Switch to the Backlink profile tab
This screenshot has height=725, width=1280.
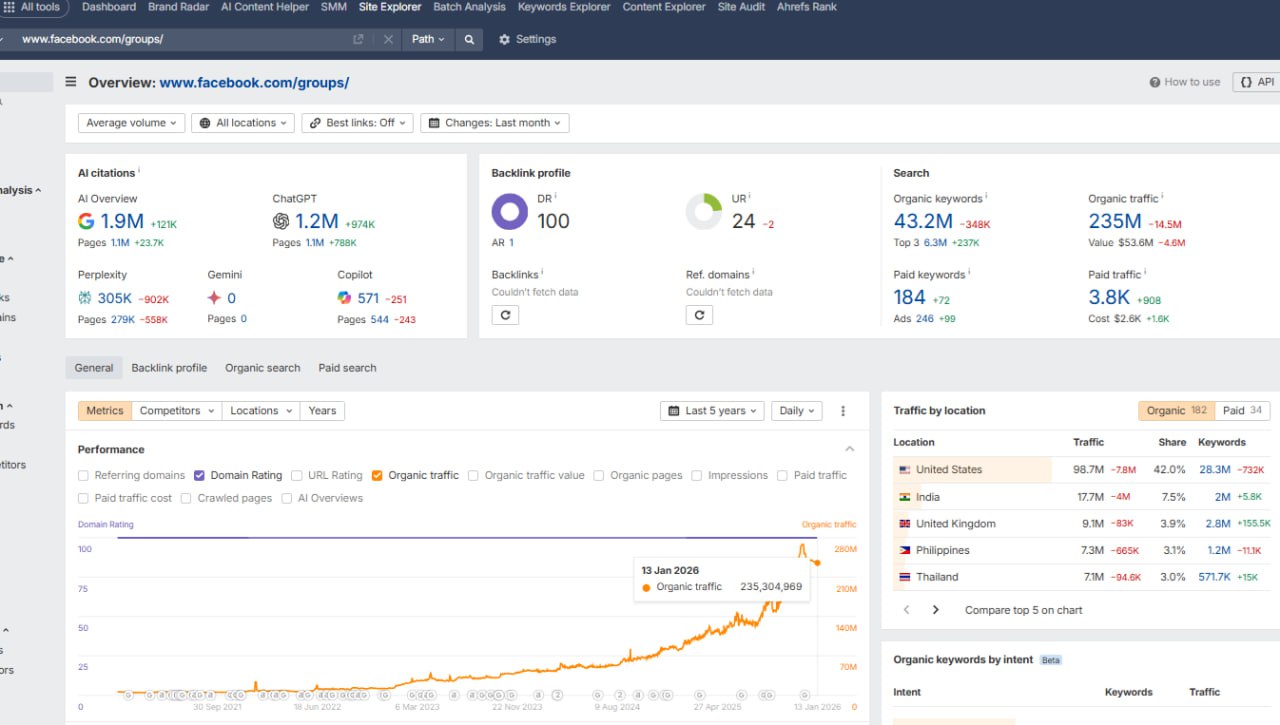point(169,368)
